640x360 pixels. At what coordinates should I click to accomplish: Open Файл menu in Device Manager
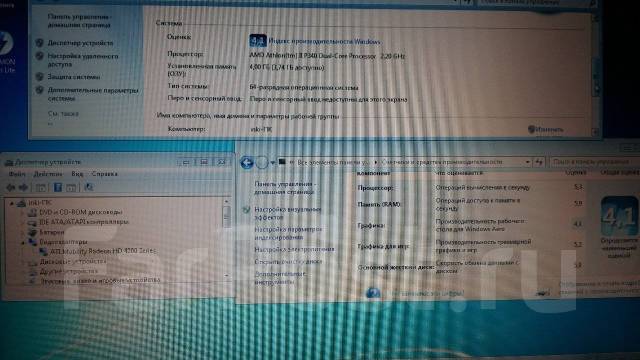pos(17,174)
